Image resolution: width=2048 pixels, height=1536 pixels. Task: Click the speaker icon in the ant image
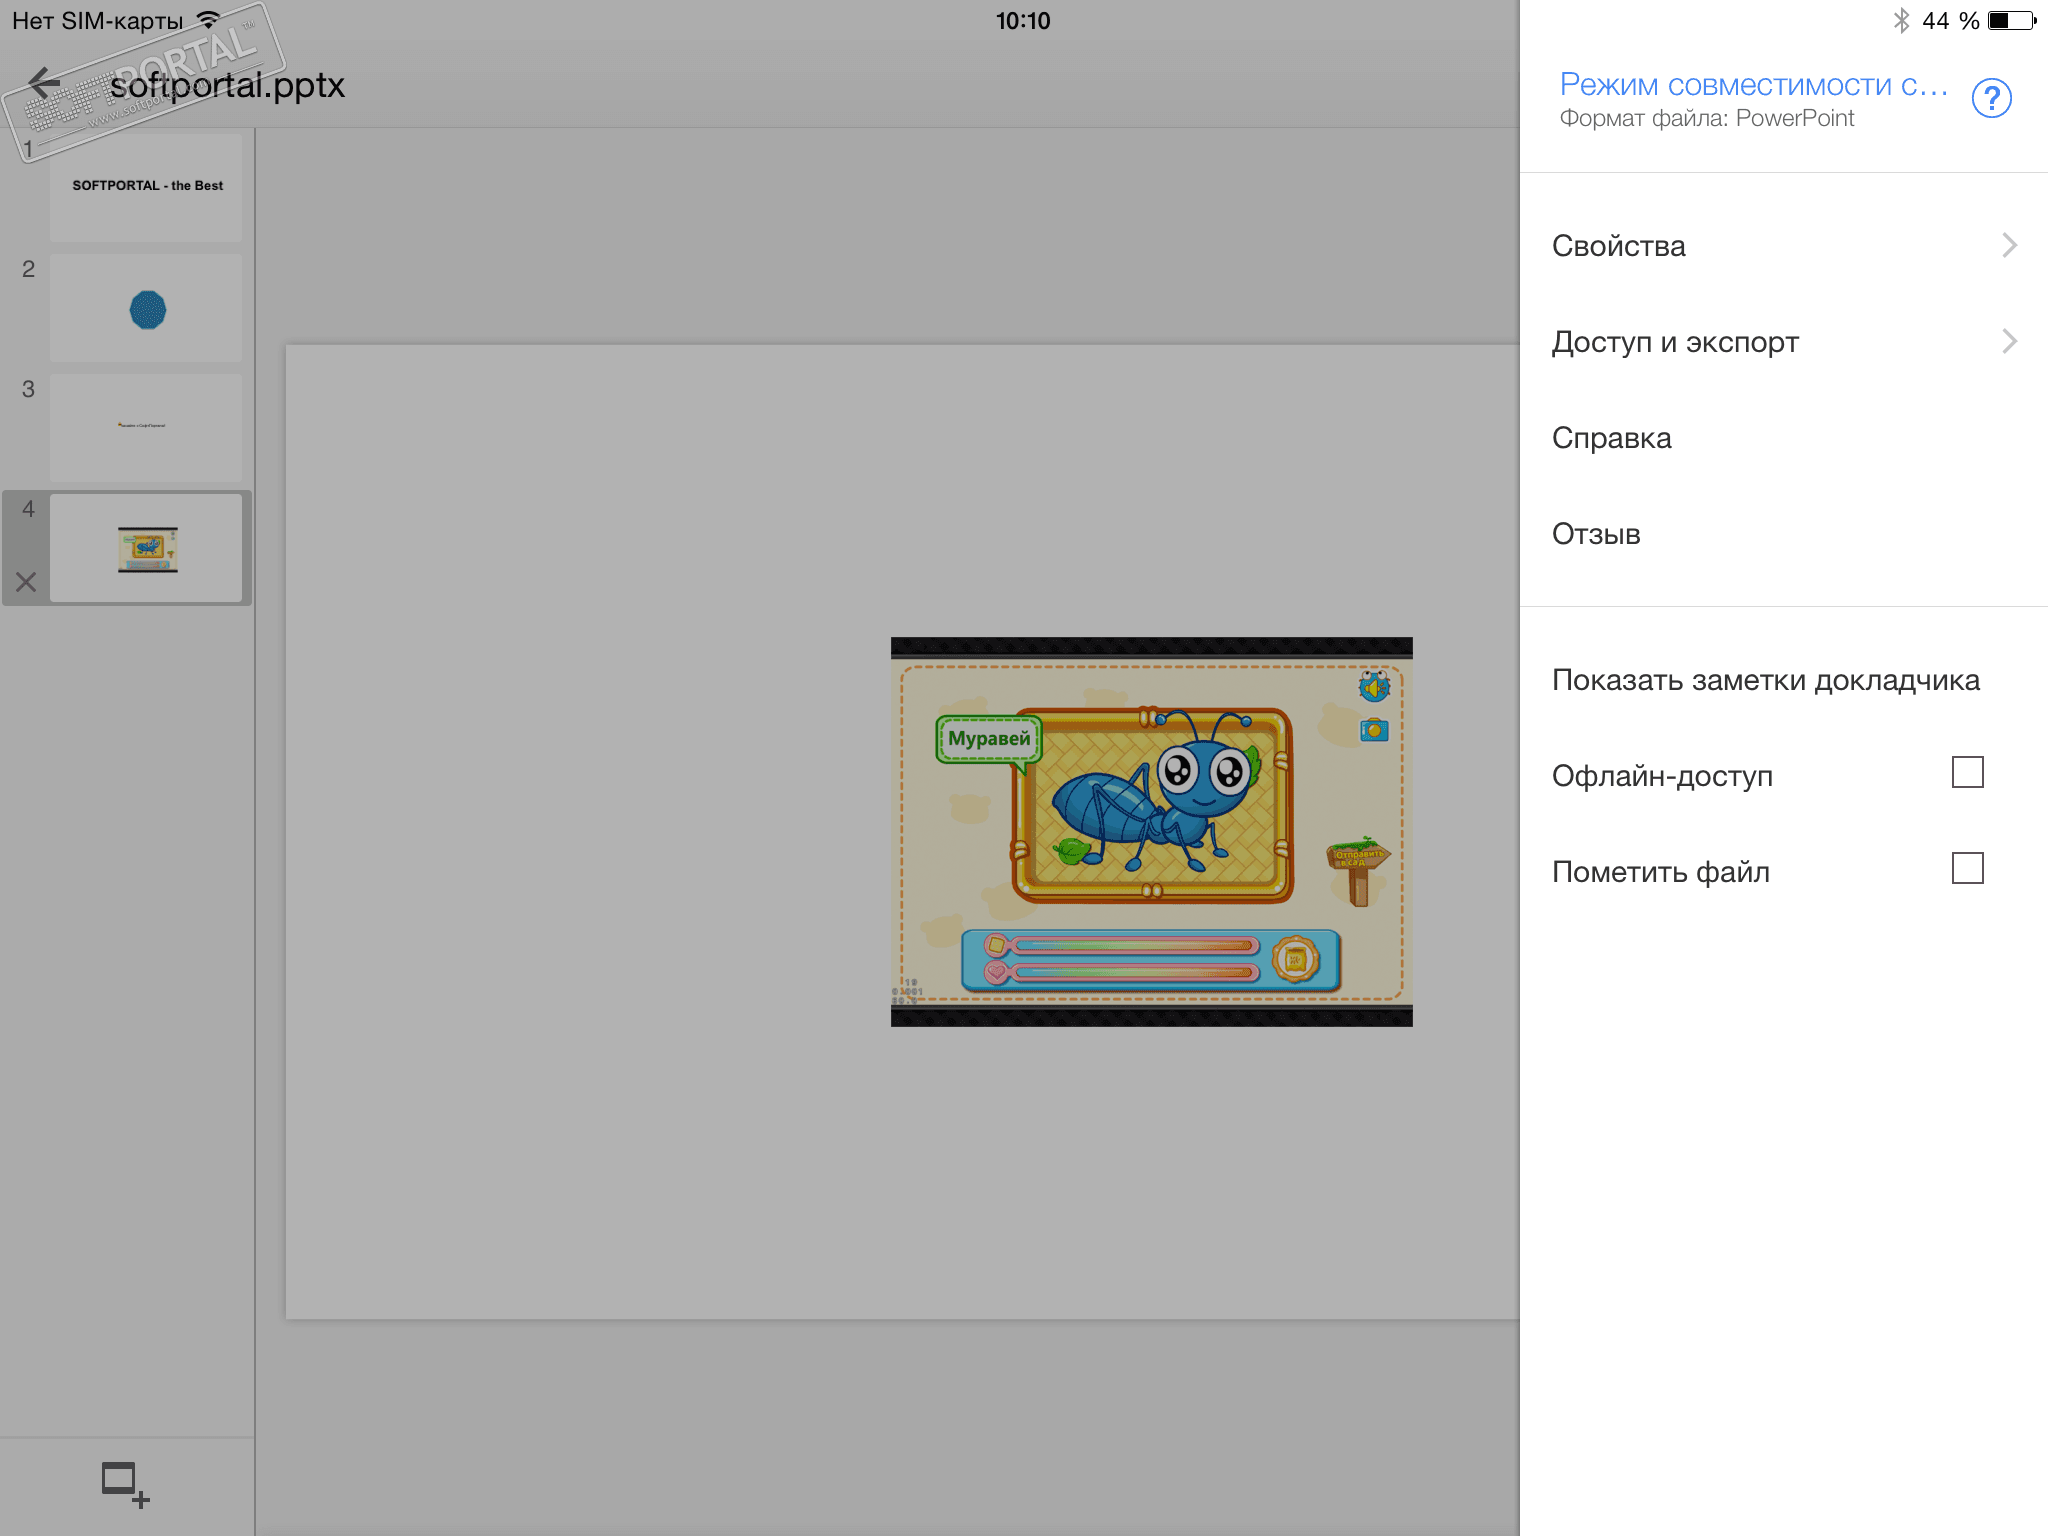(x=1374, y=686)
